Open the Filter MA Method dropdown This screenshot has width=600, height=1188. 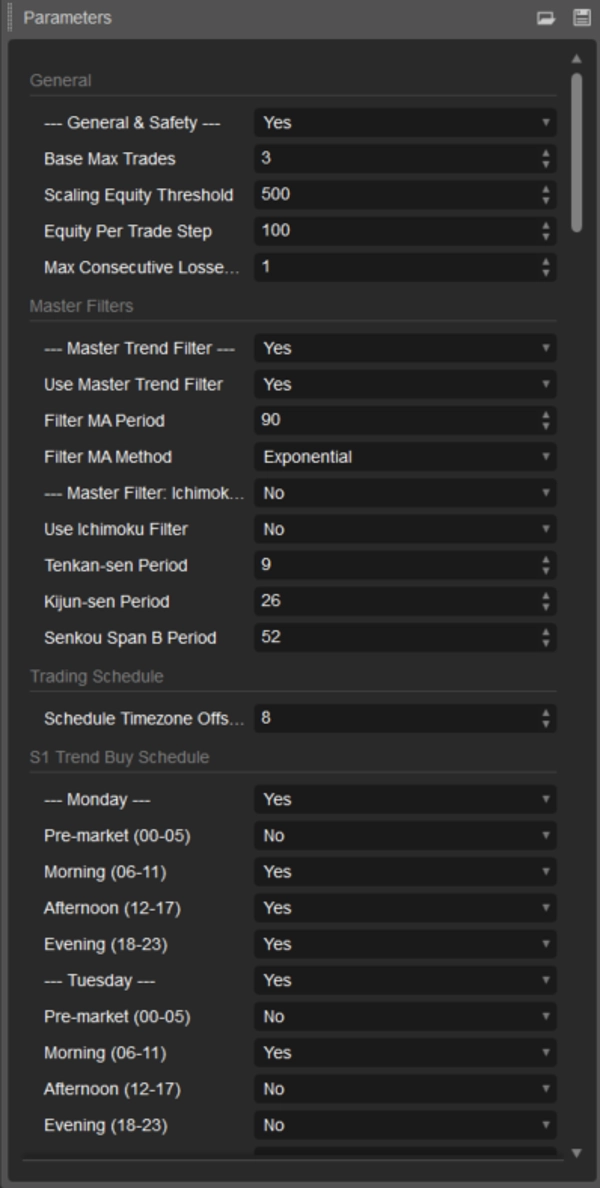click(404, 456)
